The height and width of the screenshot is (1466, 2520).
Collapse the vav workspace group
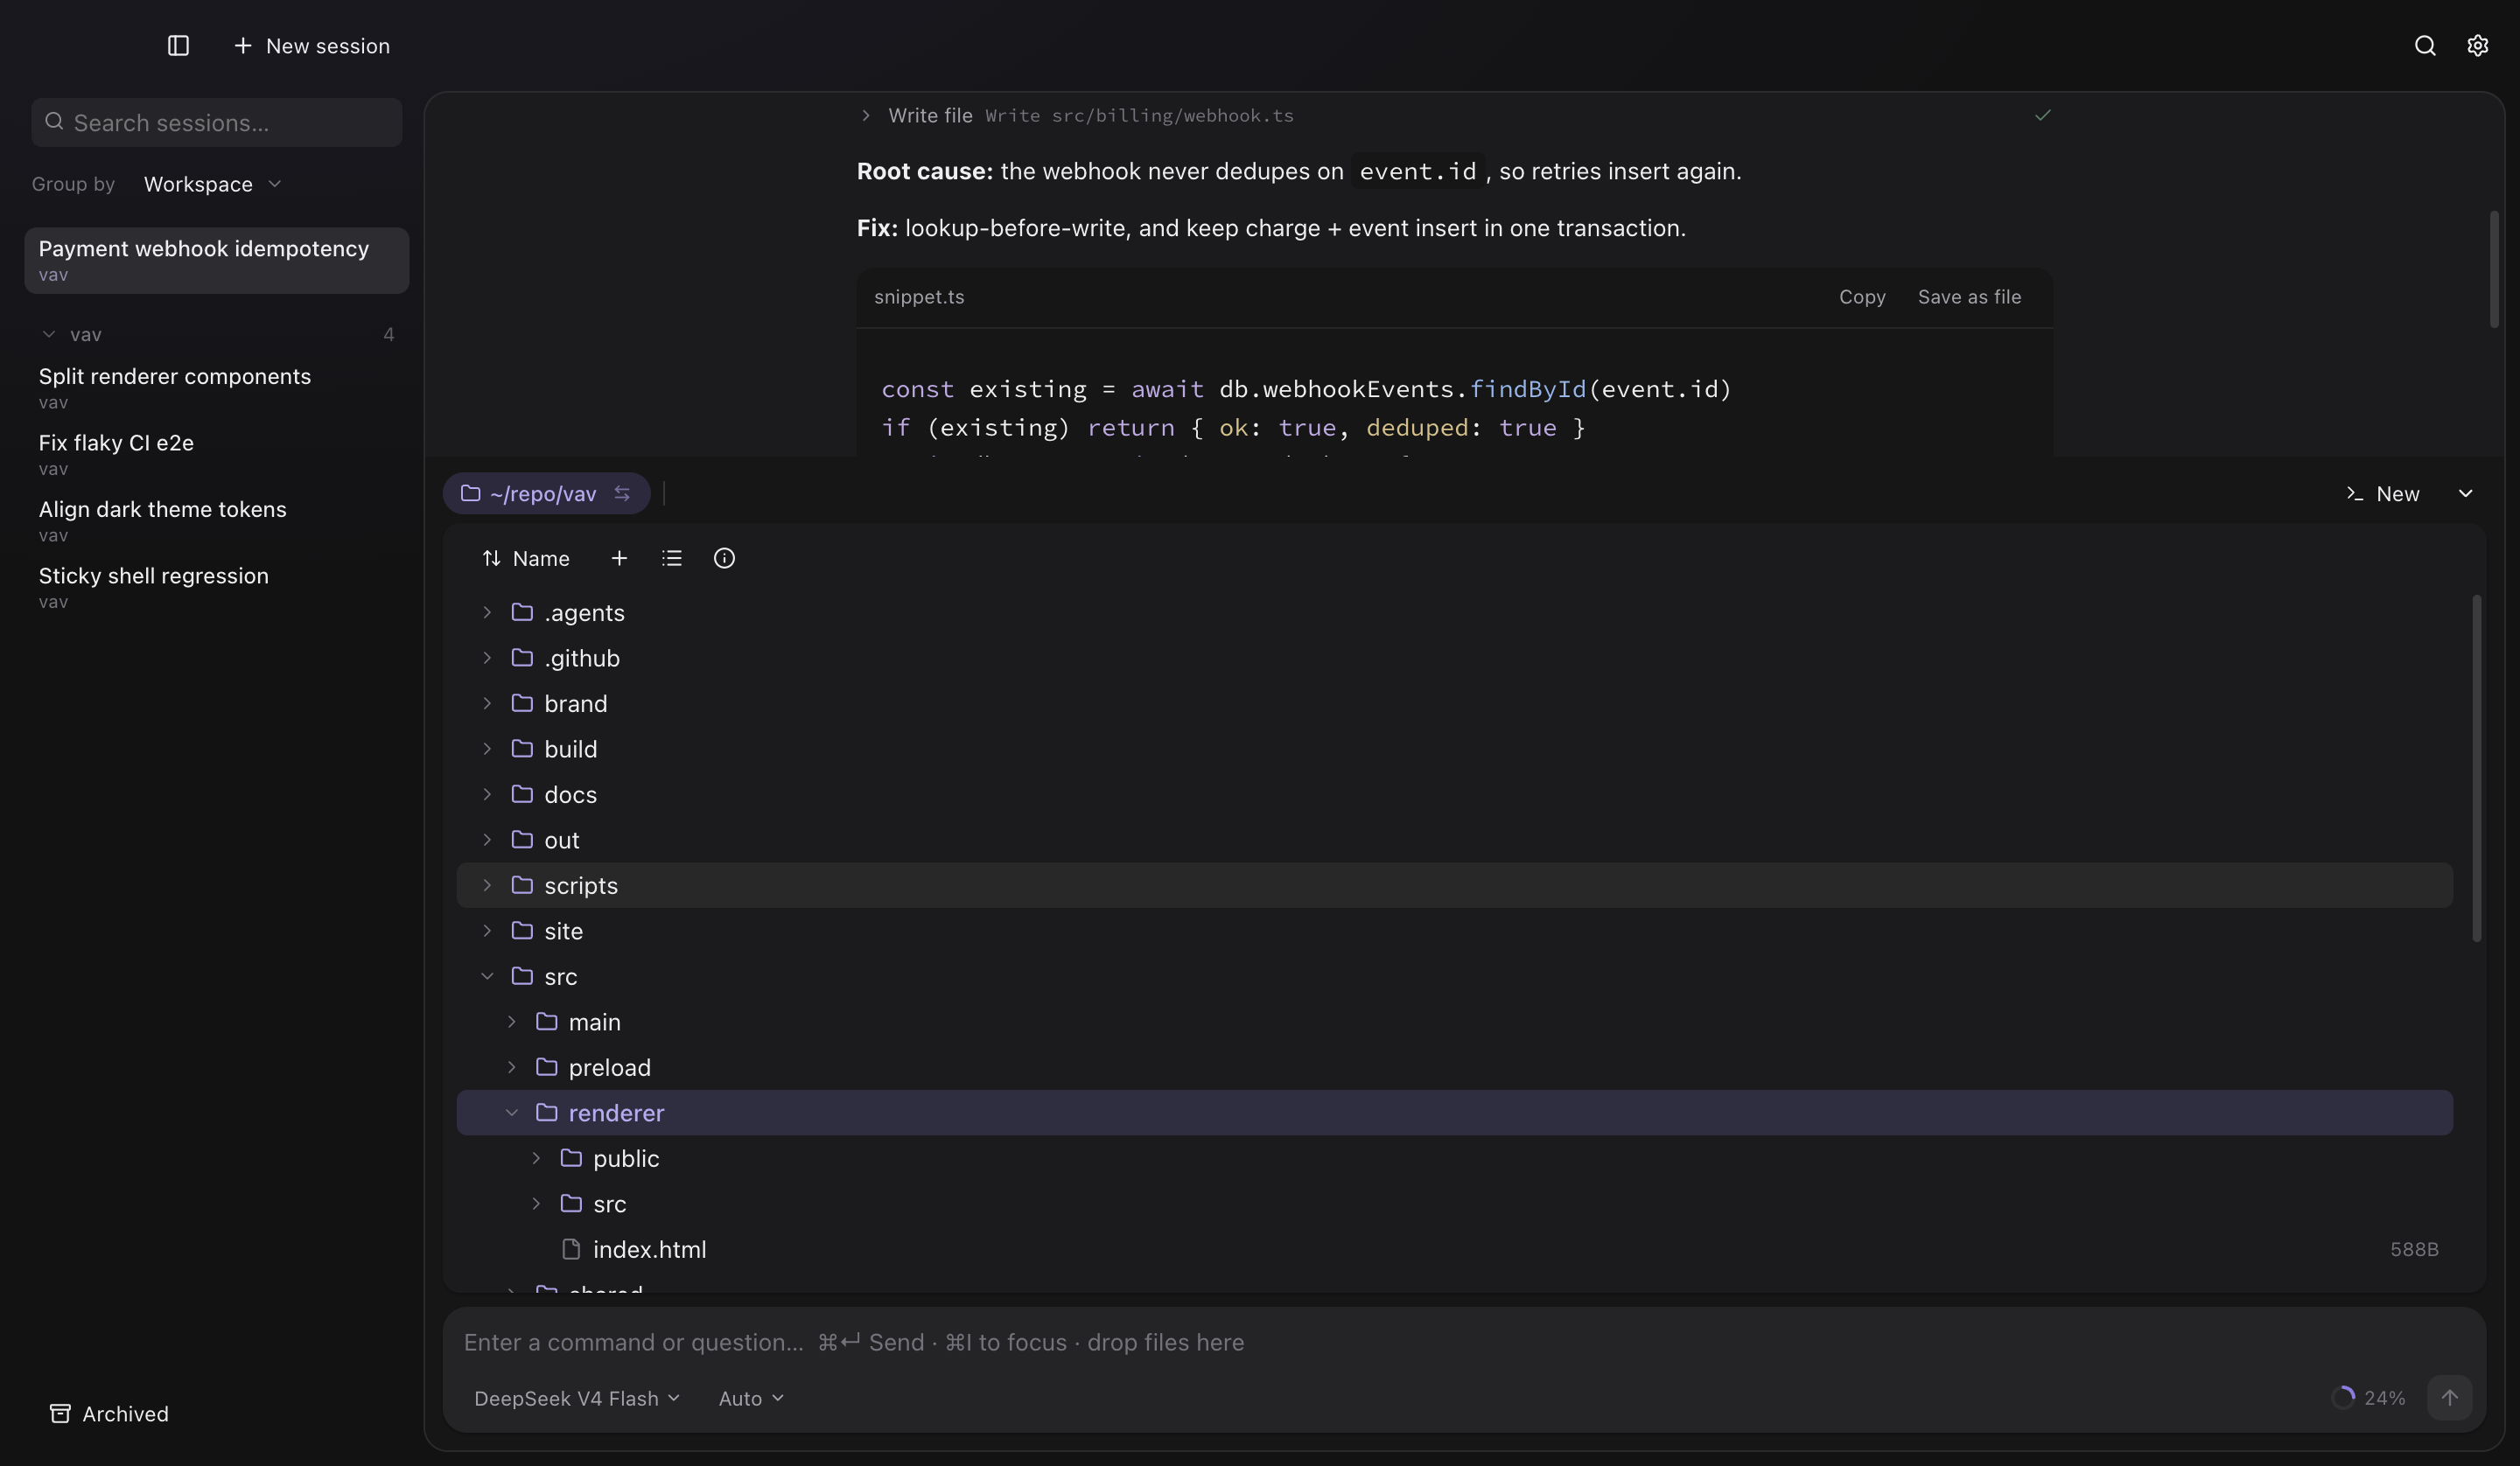48,334
